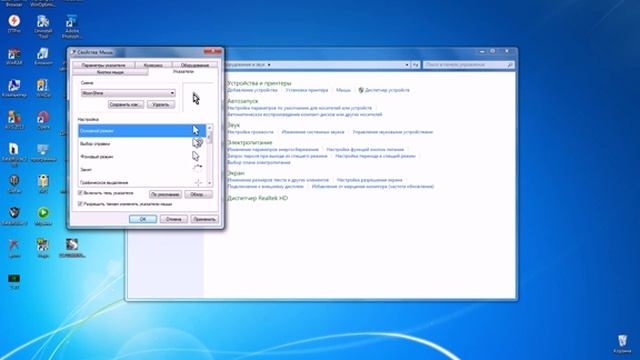The image size is (640, 360).
Task: Open the Установка принтера link
Action: [307, 90]
